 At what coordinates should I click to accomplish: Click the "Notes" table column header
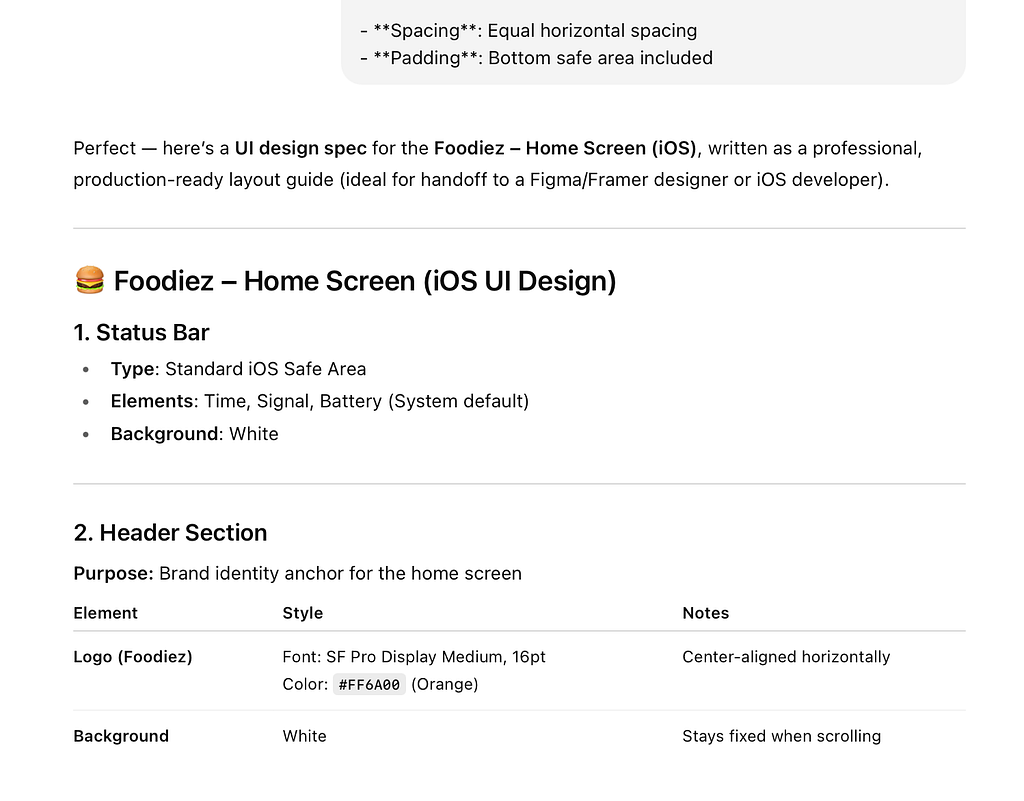(x=705, y=613)
